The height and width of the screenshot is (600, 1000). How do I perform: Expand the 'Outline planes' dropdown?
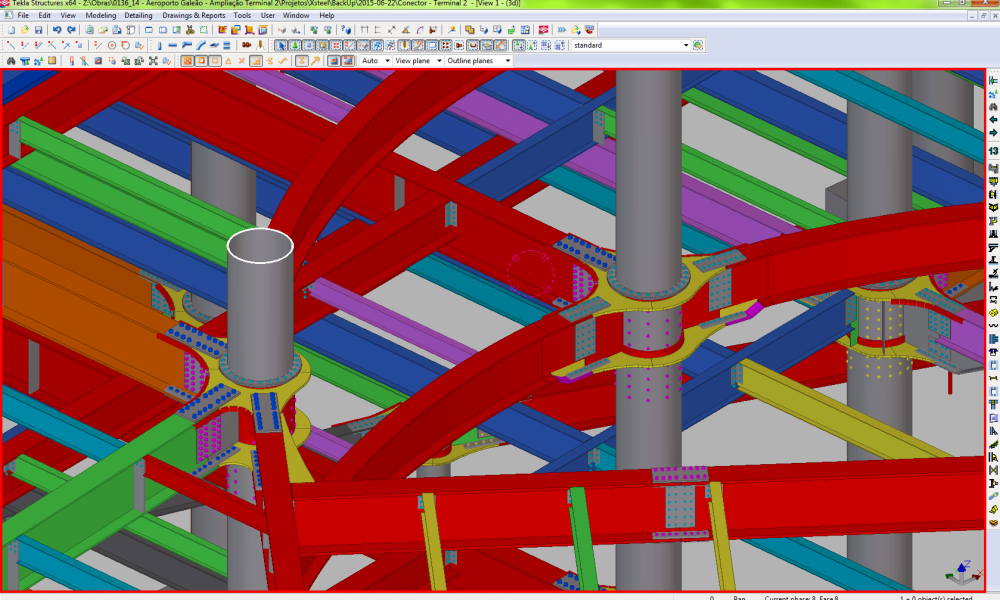pos(507,60)
